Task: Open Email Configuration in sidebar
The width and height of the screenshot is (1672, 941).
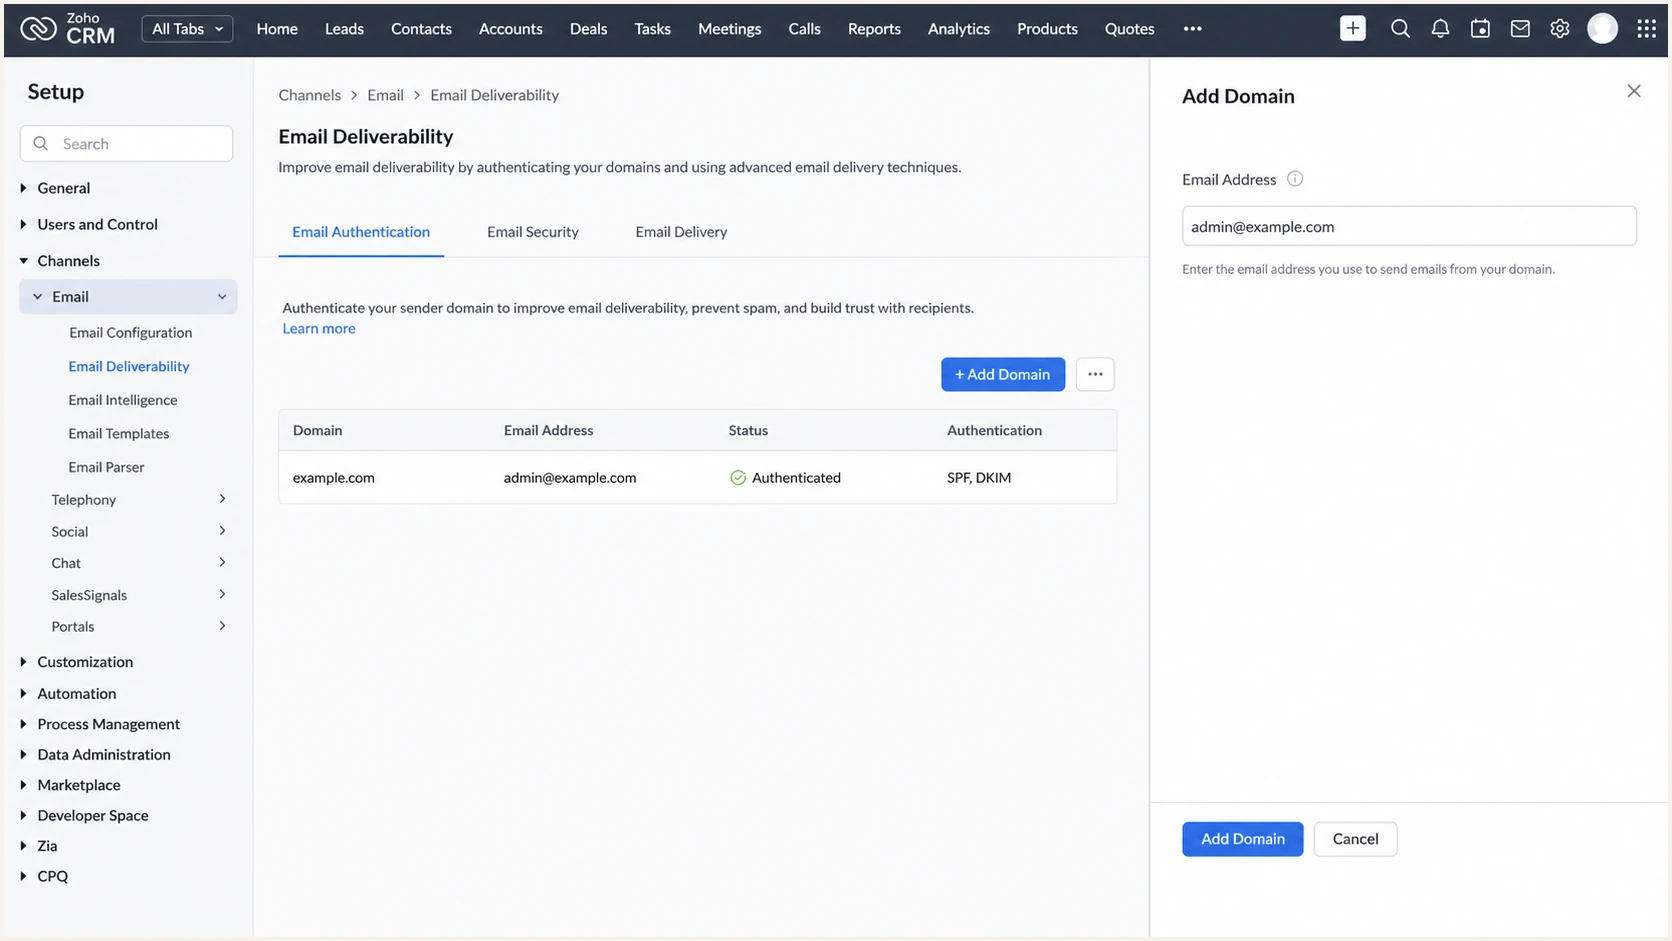Action: (x=130, y=333)
